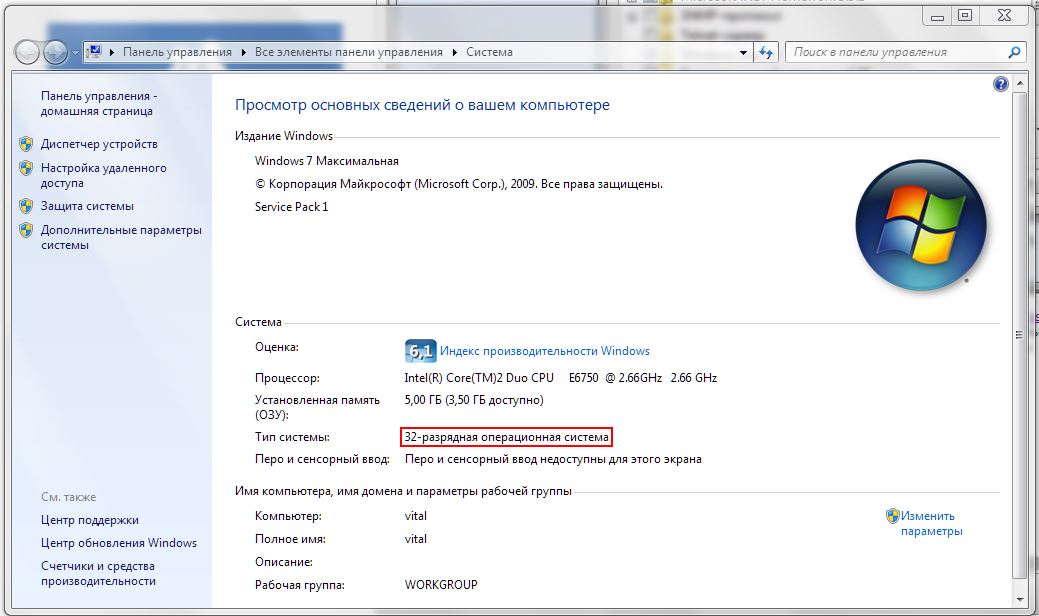Open Дополнительные параметры системы link

(121, 238)
